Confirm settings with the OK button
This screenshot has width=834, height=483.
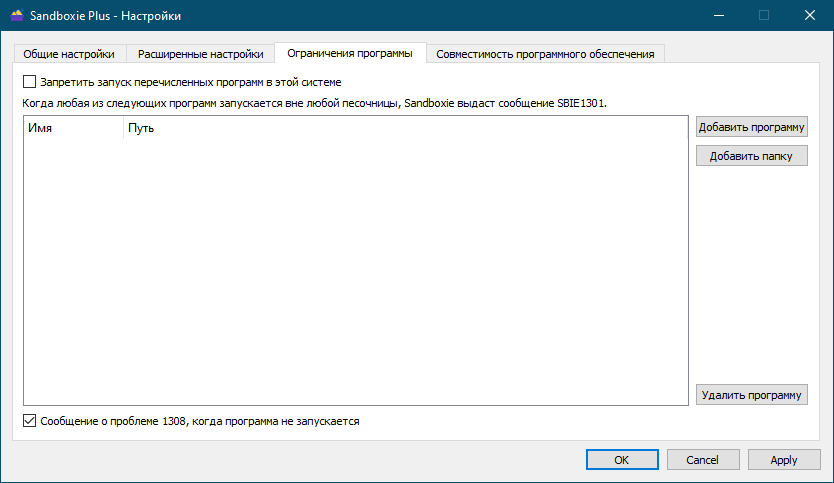[x=622, y=460]
